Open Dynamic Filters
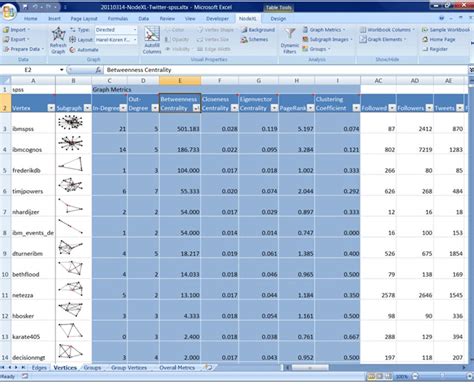This screenshot has height=385, width=474. [x=290, y=40]
